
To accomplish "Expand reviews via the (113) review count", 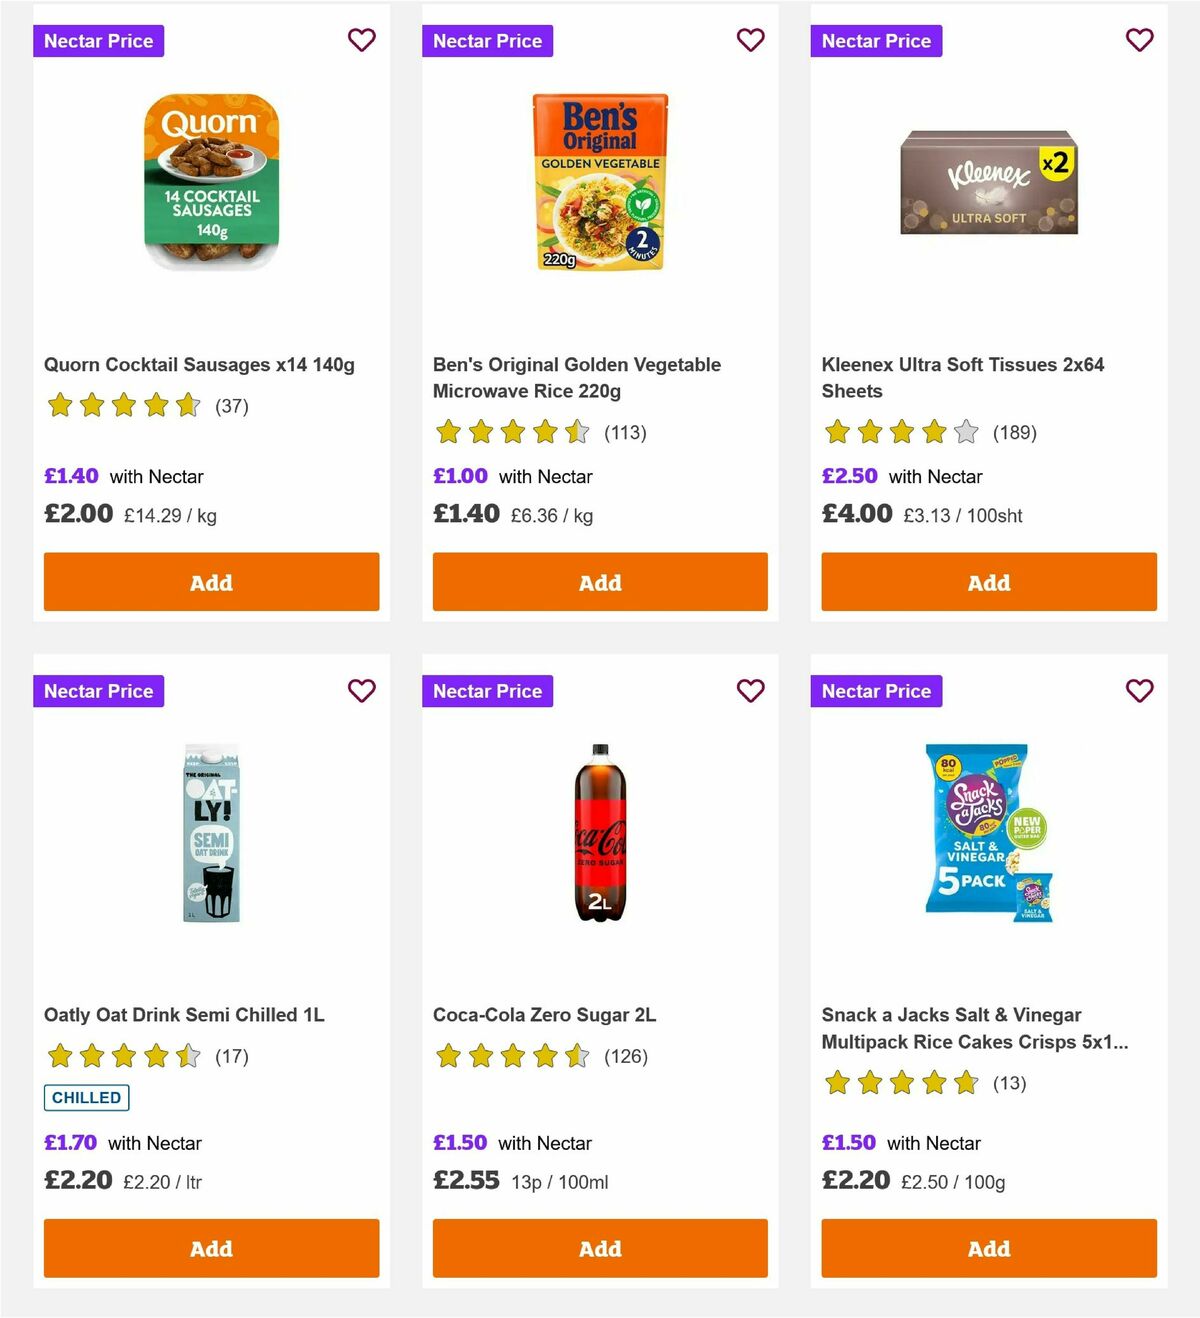I will click(626, 432).
